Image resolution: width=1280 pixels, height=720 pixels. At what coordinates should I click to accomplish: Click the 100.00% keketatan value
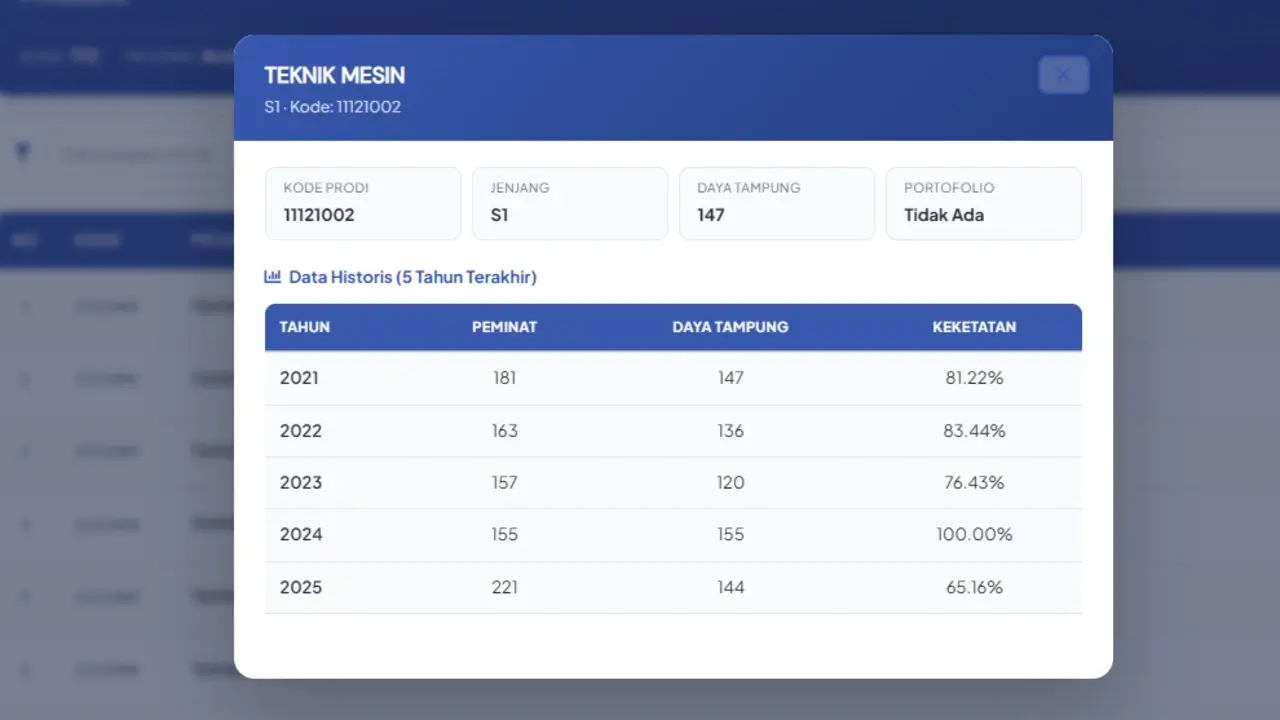click(x=974, y=535)
